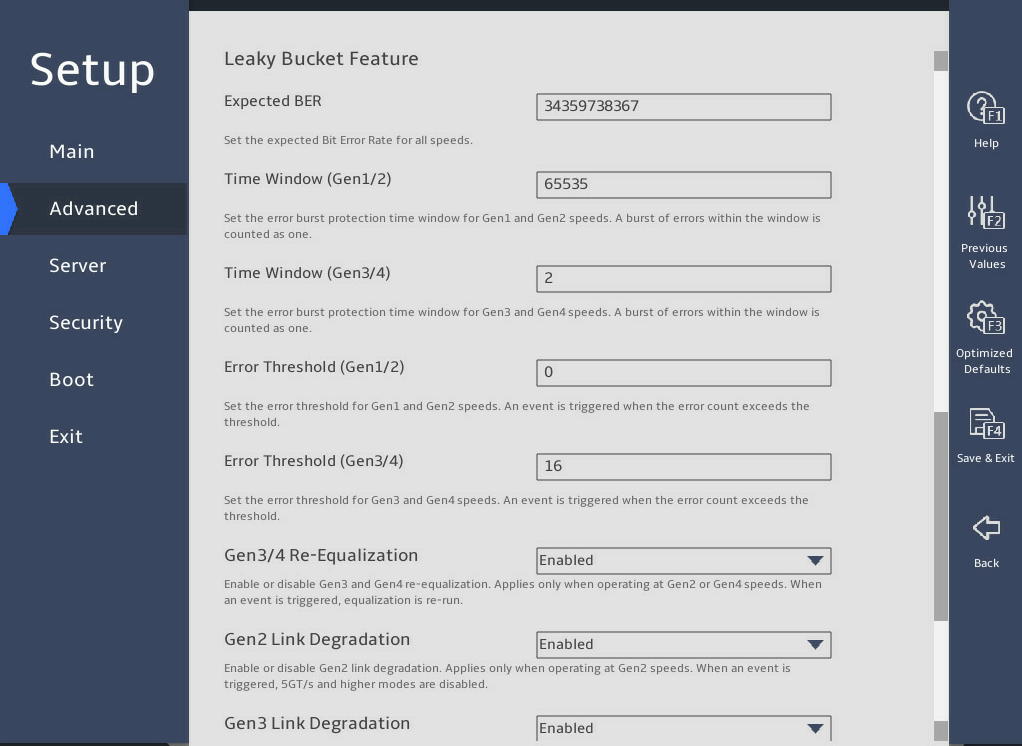Screen dimensions: 1022x746
Task: Go to the Exit menu section
Action: (x=66, y=437)
